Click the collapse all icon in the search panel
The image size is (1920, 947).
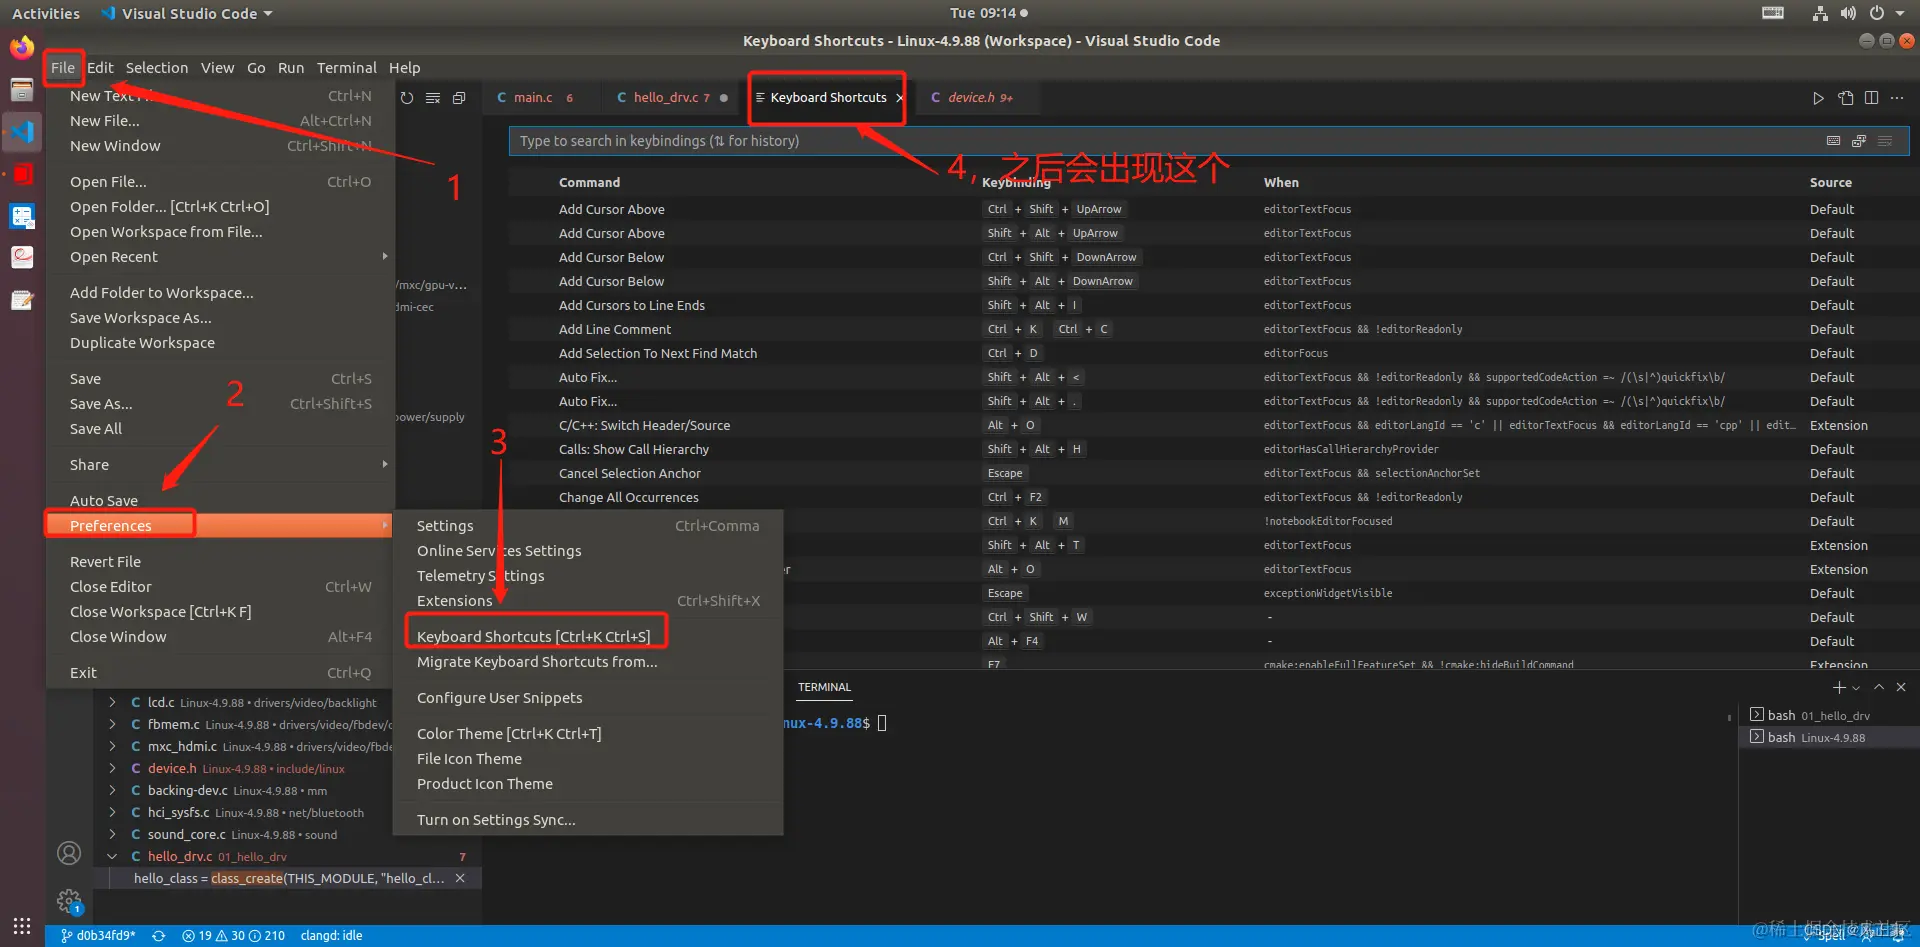tap(459, 98)
